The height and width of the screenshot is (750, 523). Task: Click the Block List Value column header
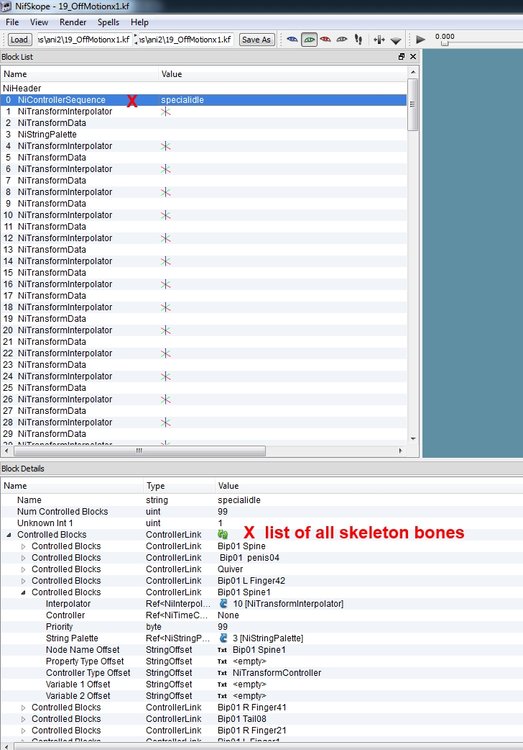(x=283, y=74)
